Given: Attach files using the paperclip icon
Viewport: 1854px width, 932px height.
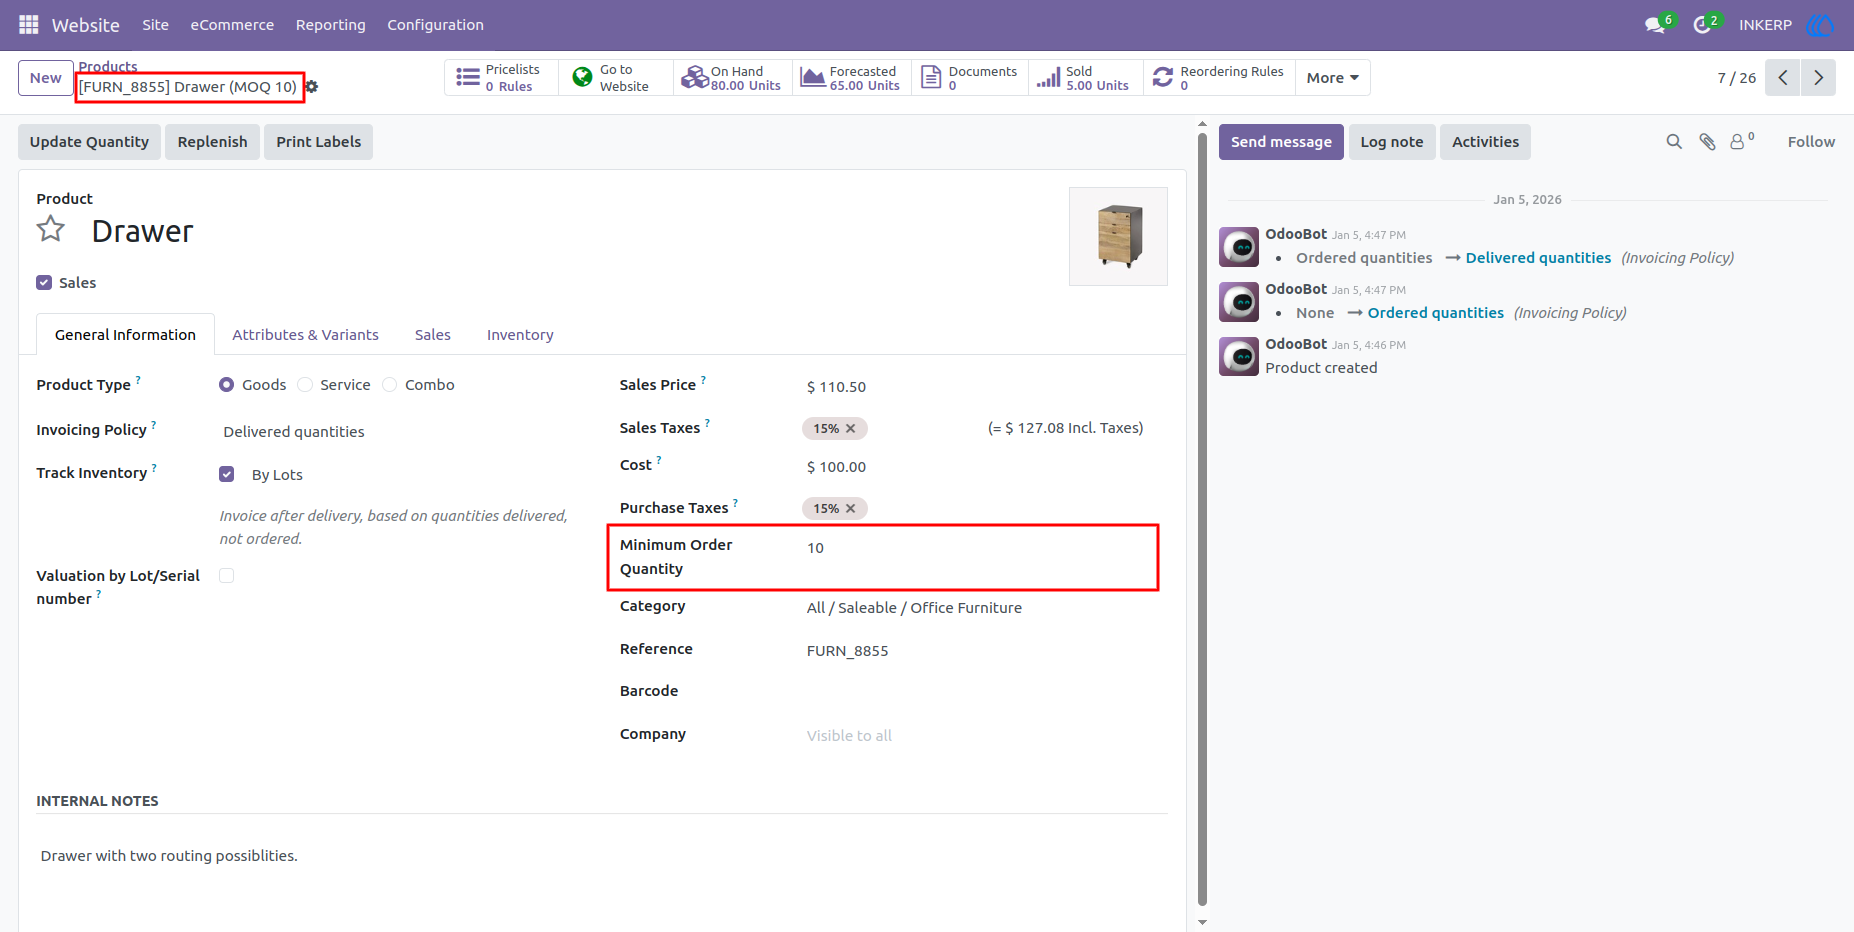Looking at the screenshot, I should coord(1707,142).
